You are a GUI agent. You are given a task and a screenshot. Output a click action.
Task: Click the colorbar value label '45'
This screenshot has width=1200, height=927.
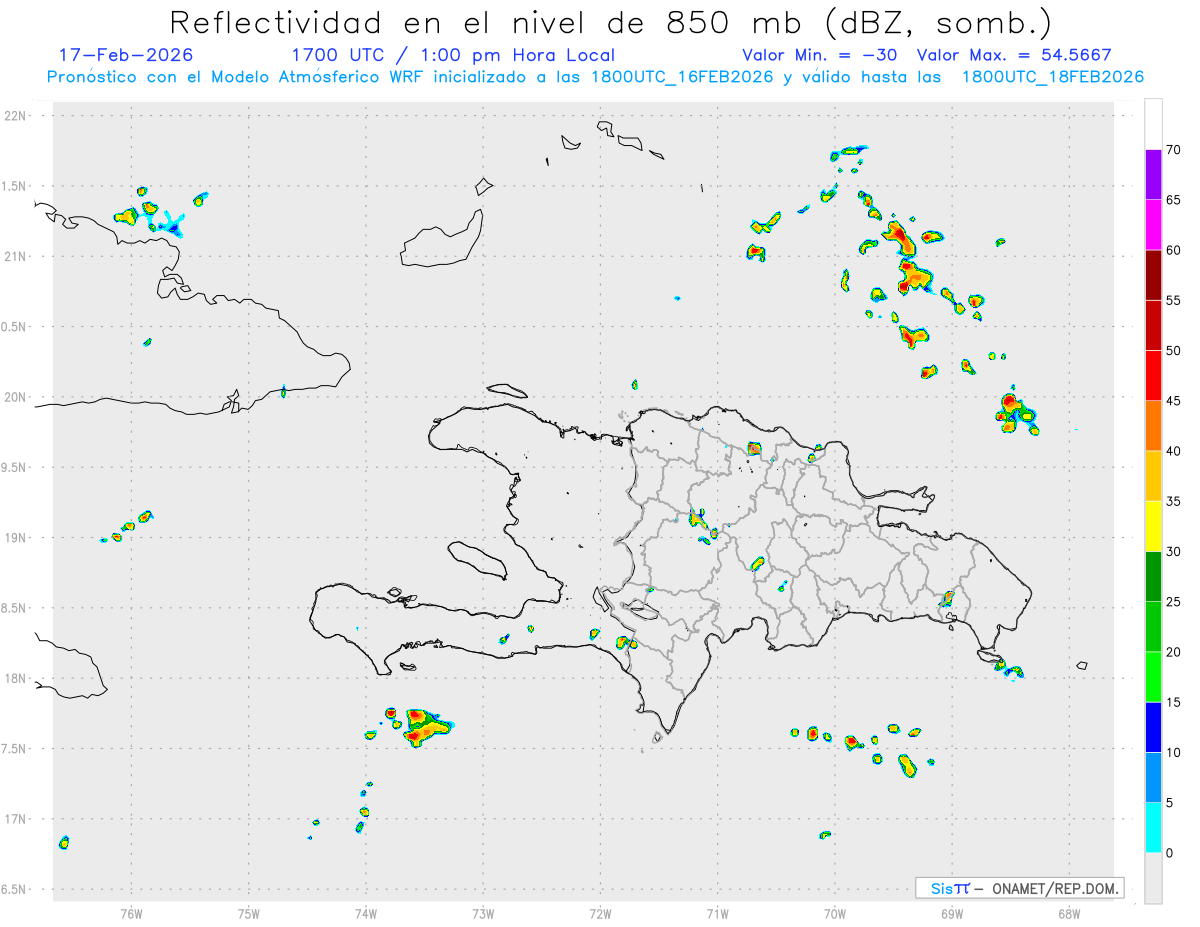(x=1174, y=401)
